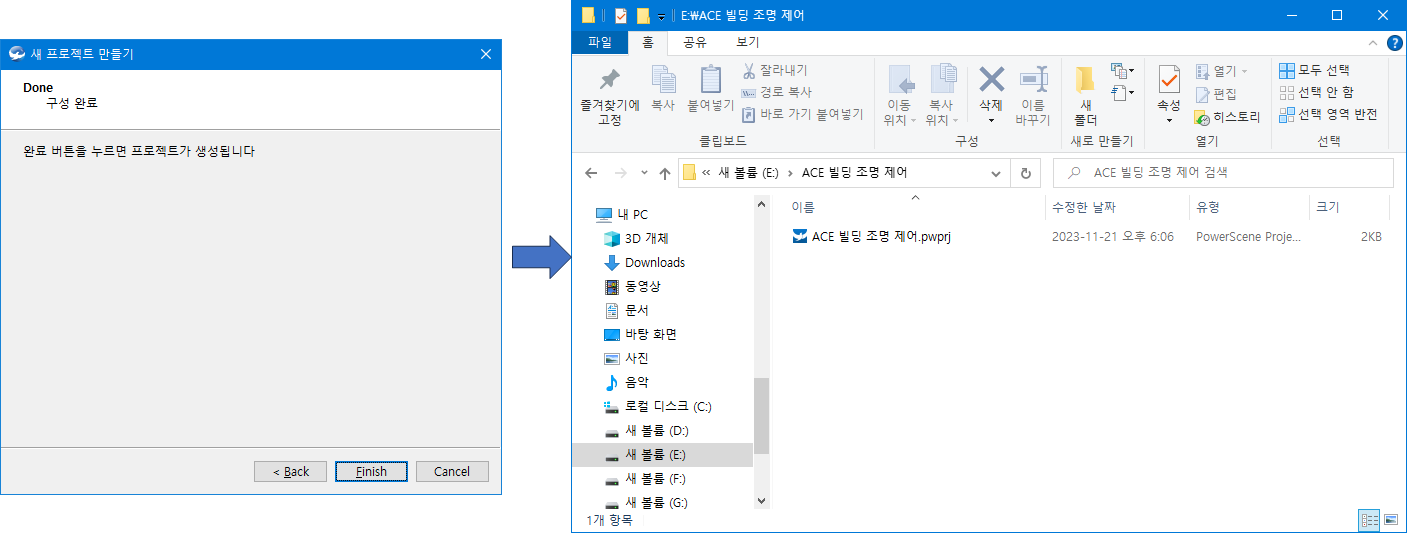Click 모두 선택 in ribbon
The width and height of the screenshot is (1407, 533).
pos(1314,70)
